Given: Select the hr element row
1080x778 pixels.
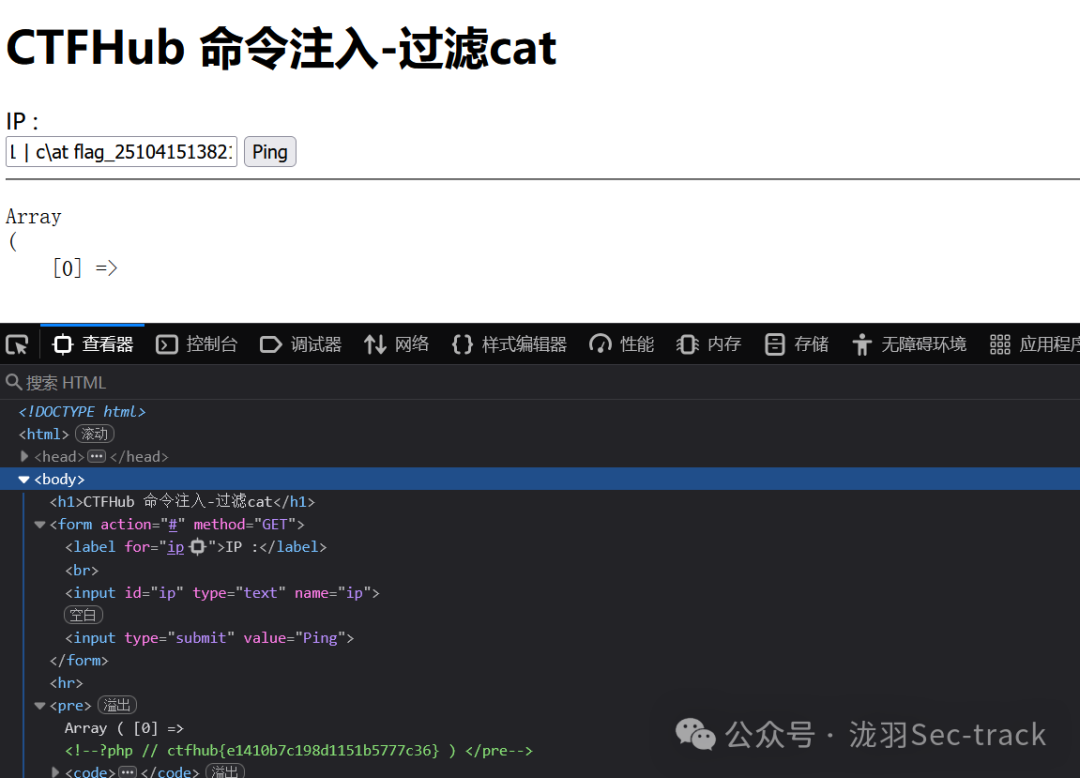Looking at the screenshot, I should [x=66, y=683].
